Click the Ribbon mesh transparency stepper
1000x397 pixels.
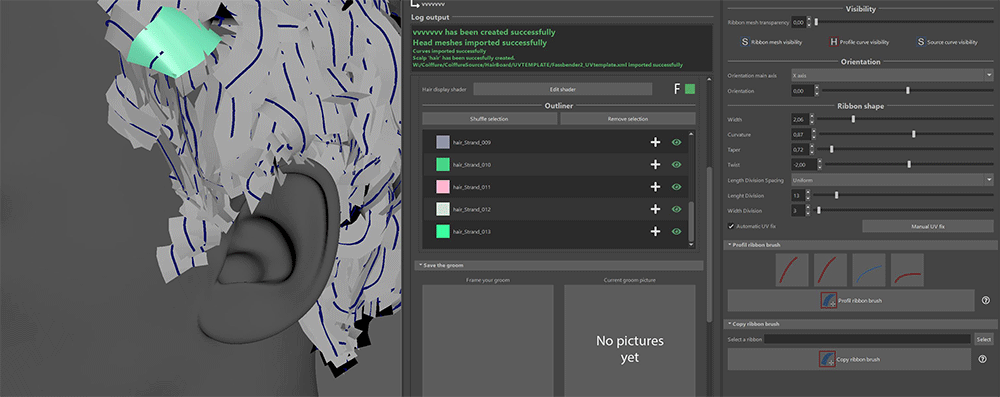click(809, 22)
